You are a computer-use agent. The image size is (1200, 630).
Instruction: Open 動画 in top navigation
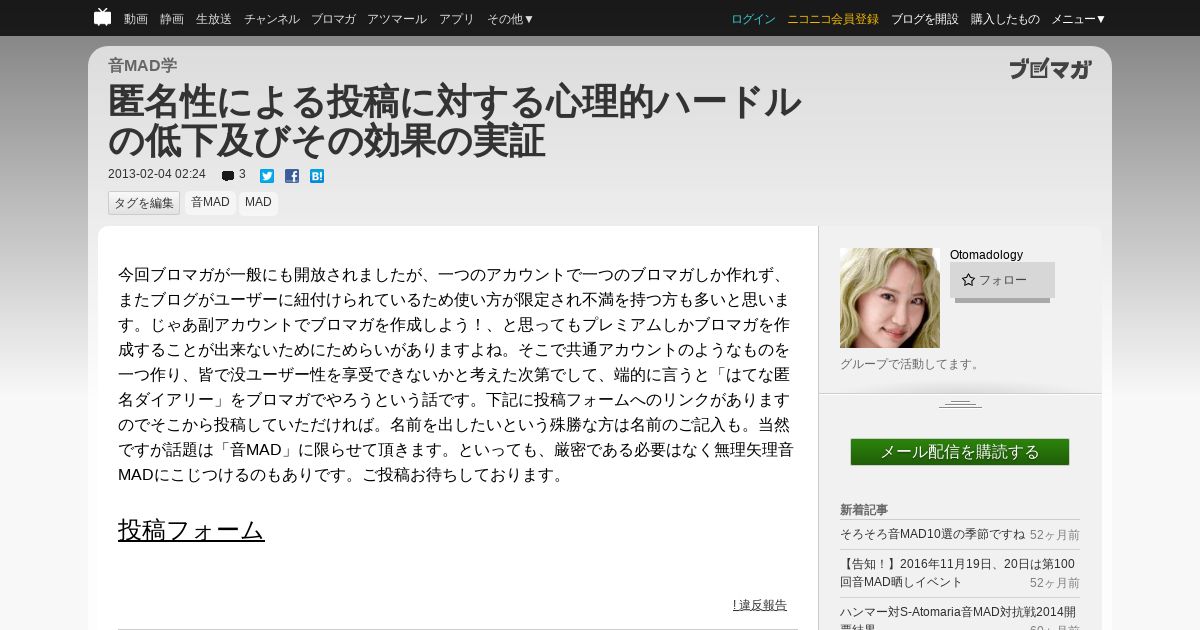136,19
